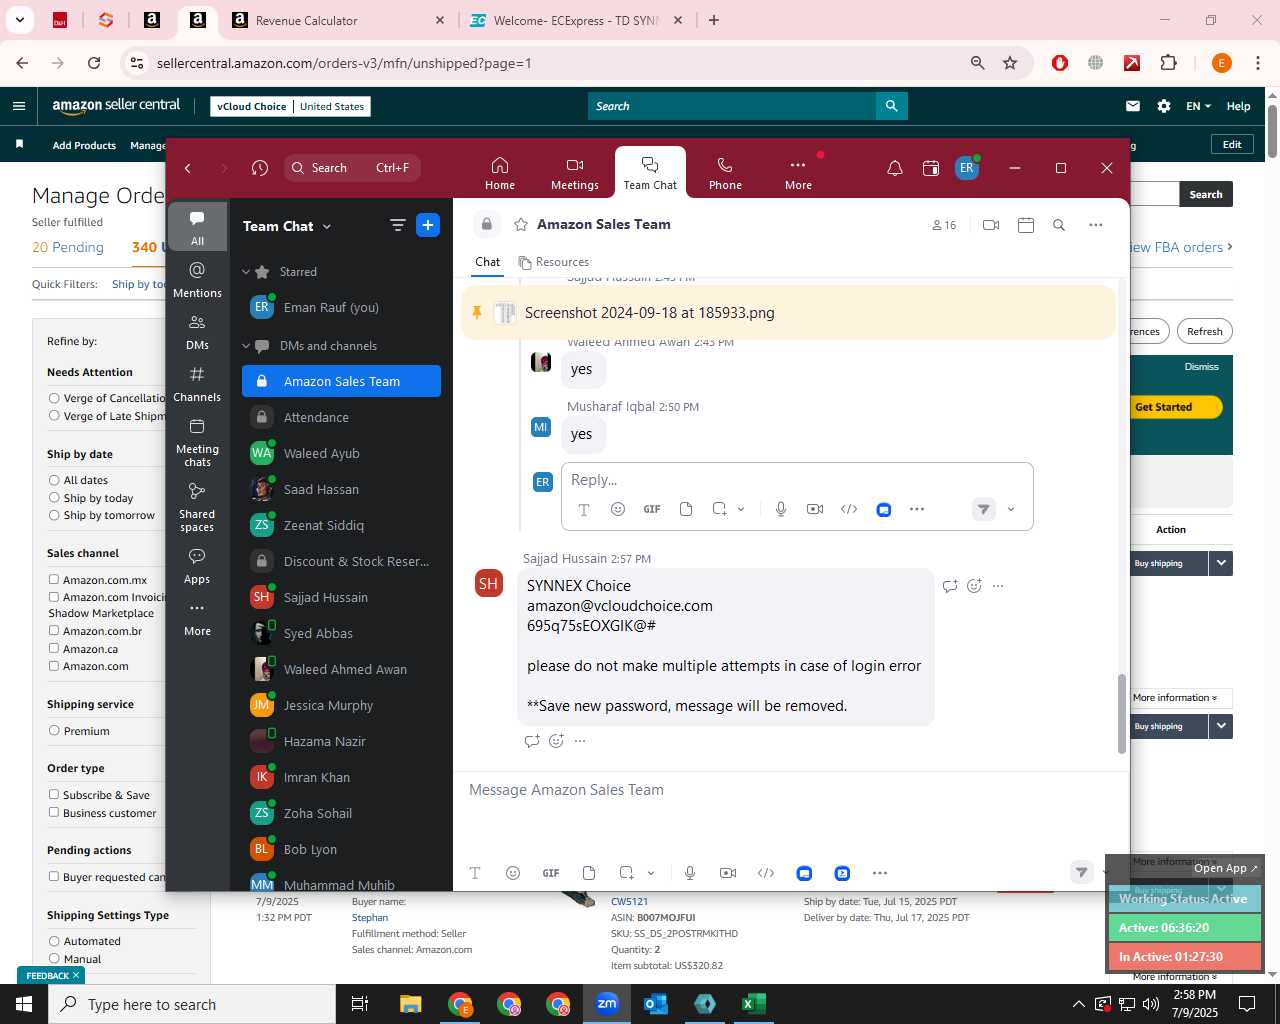The height and width of the screenshot is (1024, 1280).
Task: Open Seller Central settings gear
Action: pyautogui.click(x=1164, y=106)
